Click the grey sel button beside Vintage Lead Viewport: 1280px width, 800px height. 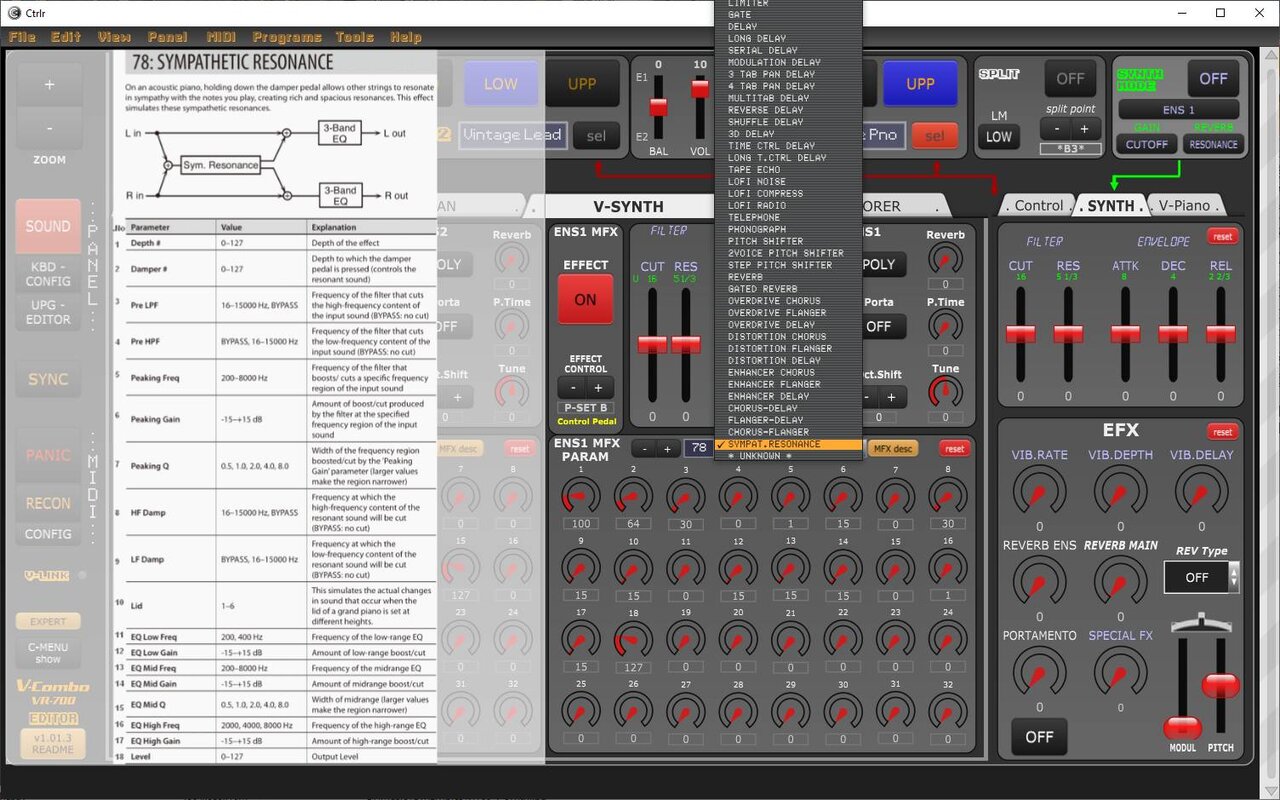[596, 136]
